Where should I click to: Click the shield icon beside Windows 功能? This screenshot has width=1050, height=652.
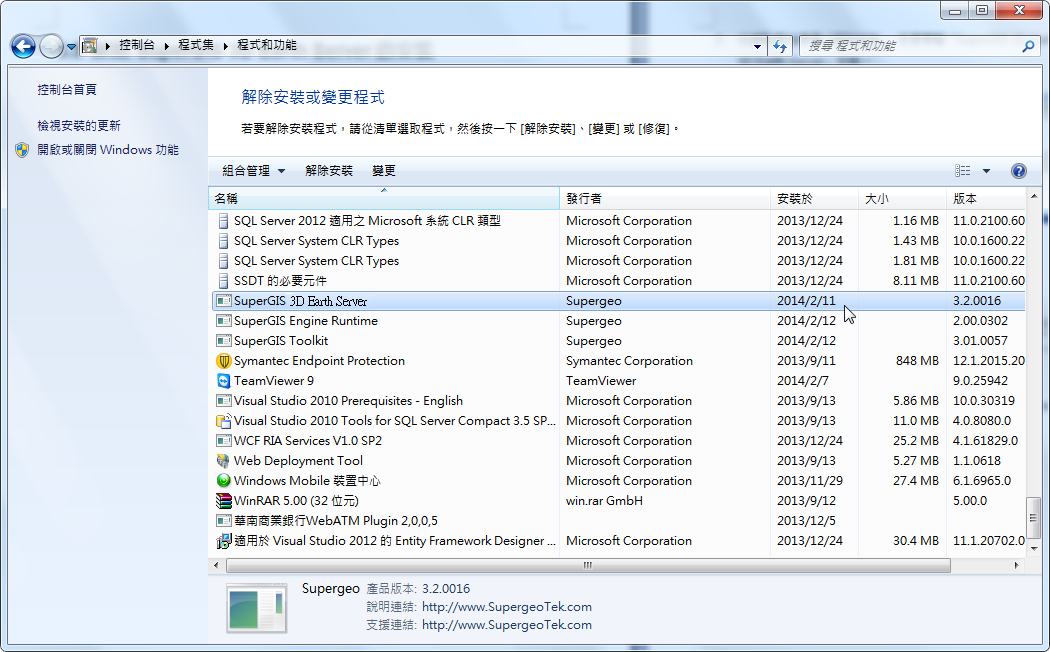(x=22, y=149)
